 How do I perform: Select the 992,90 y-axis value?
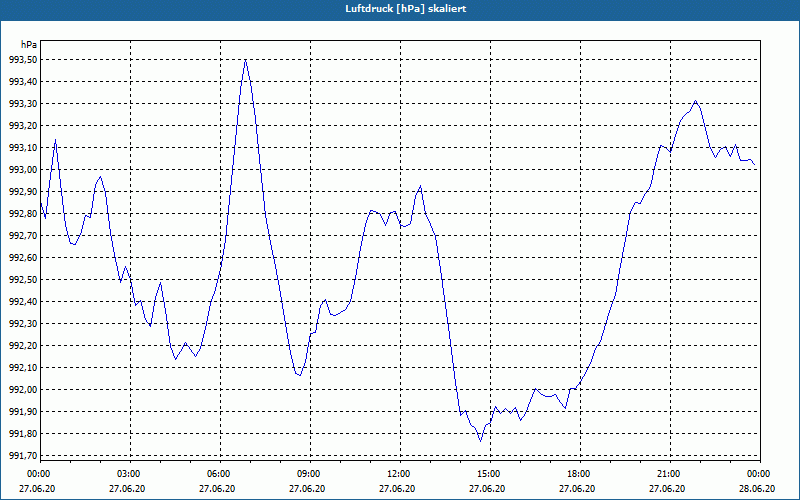[23, 192]
